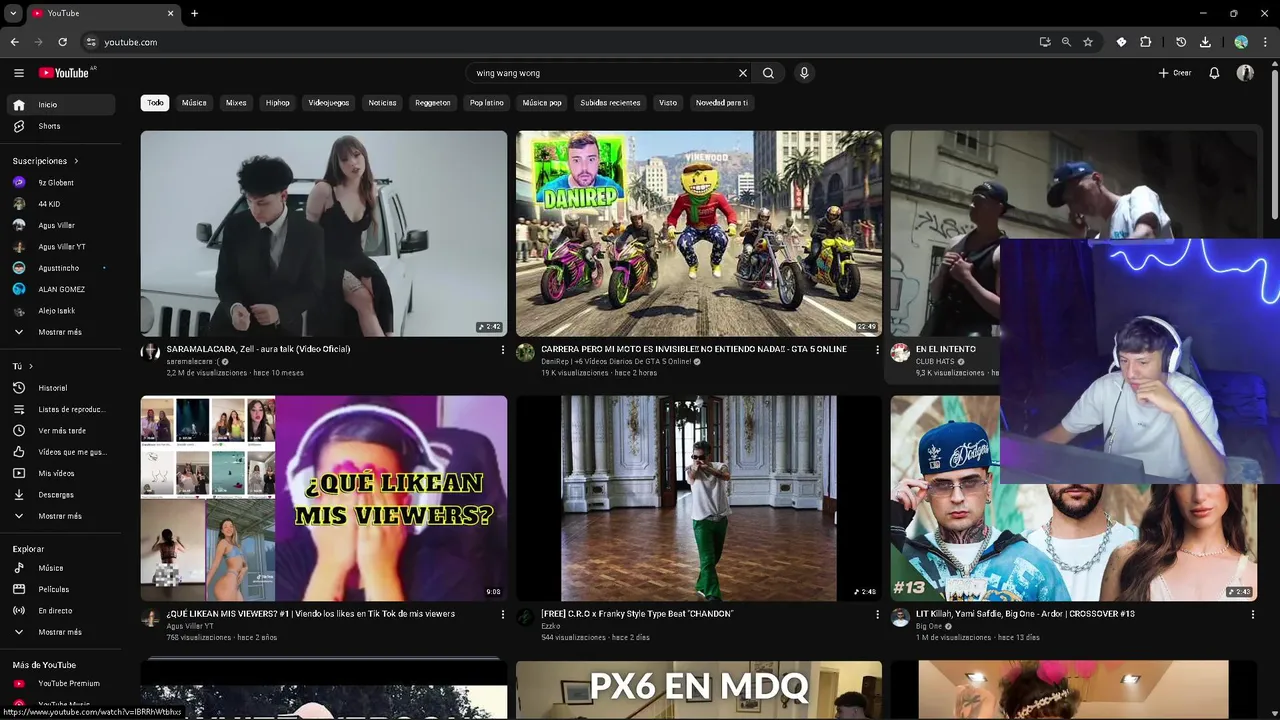
Task: Select the Noticias filter chip
Action: click(x=382, y=103)
